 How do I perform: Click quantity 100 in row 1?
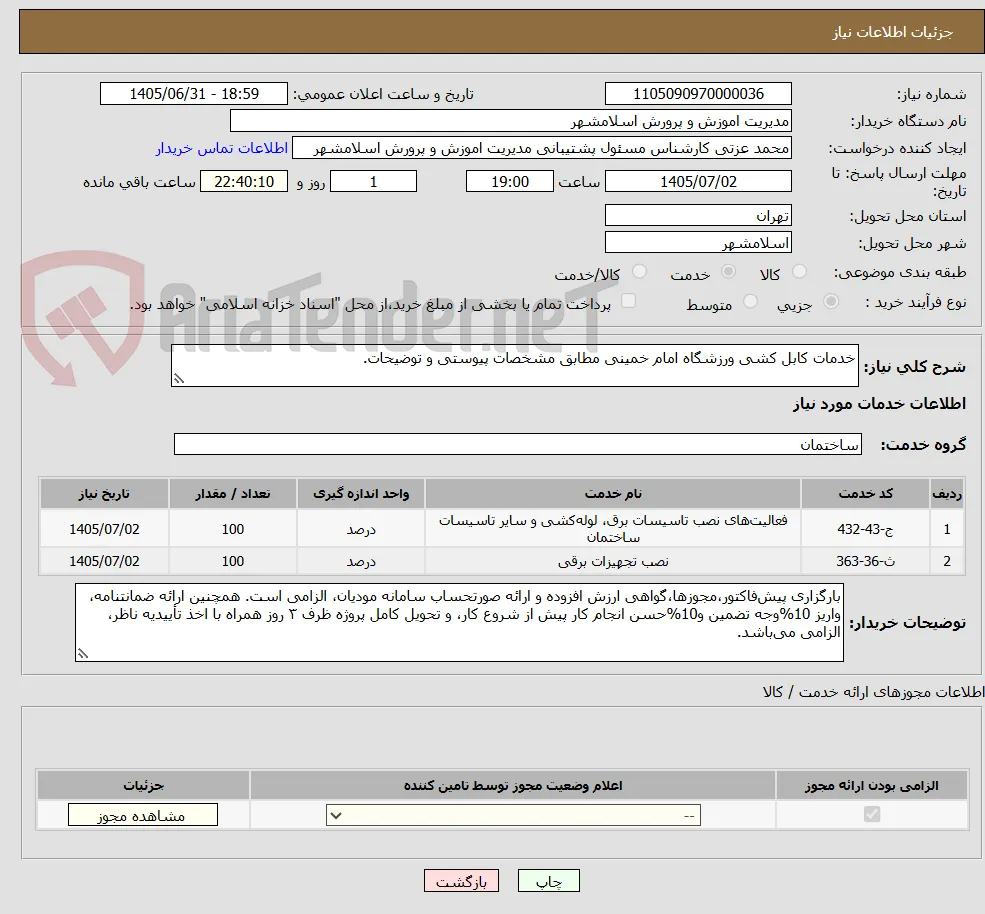coord(232,529)
